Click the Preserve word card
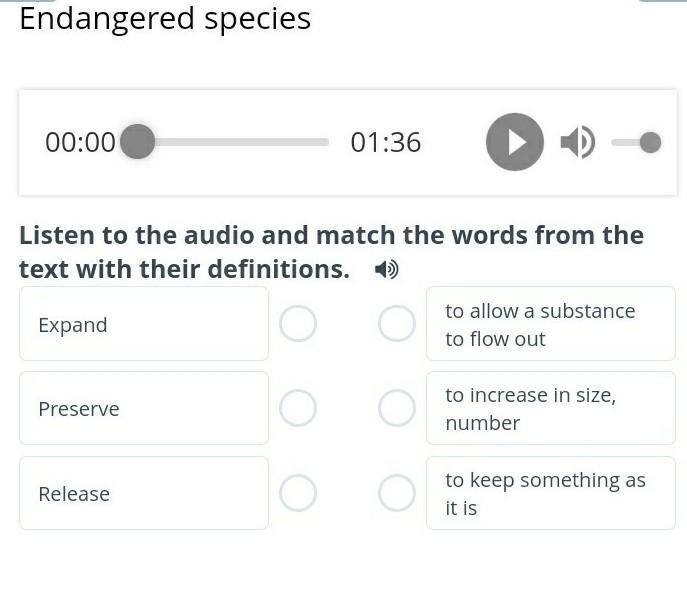Screen dimensions: 687x589 click(144, 408)
